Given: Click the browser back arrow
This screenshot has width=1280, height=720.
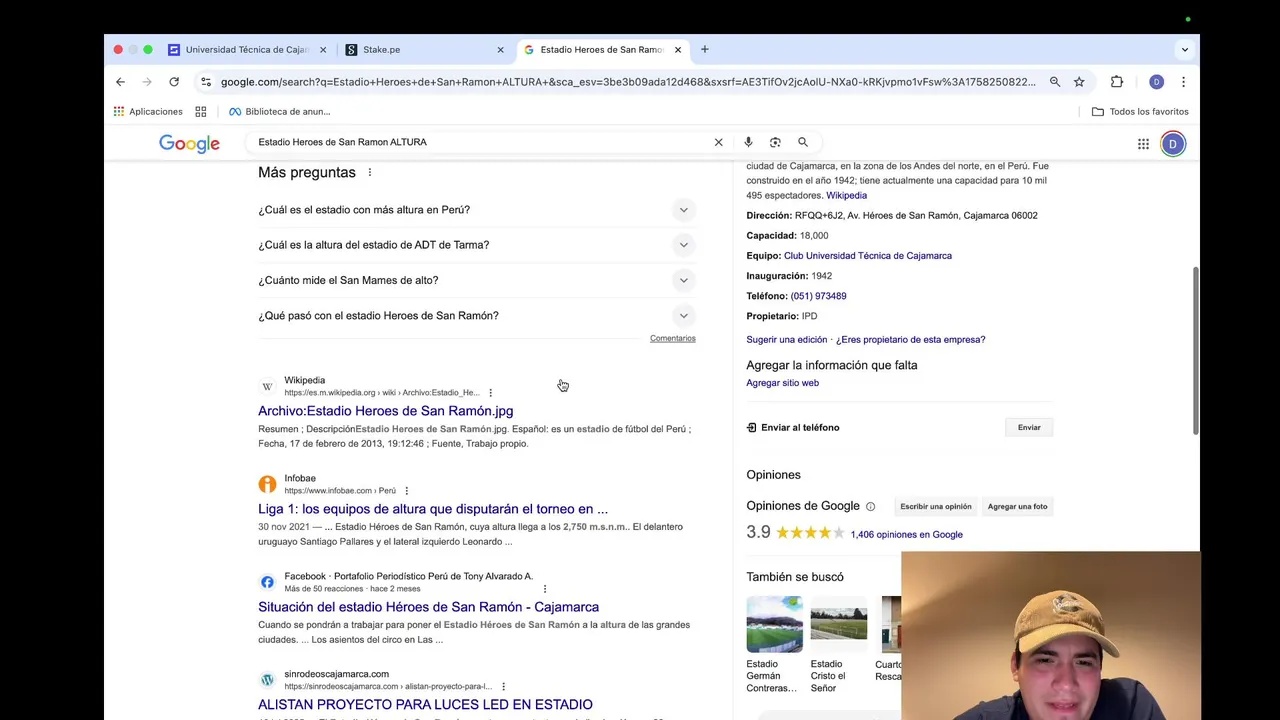Looking at the screenshot, I should tap(120, 82).
